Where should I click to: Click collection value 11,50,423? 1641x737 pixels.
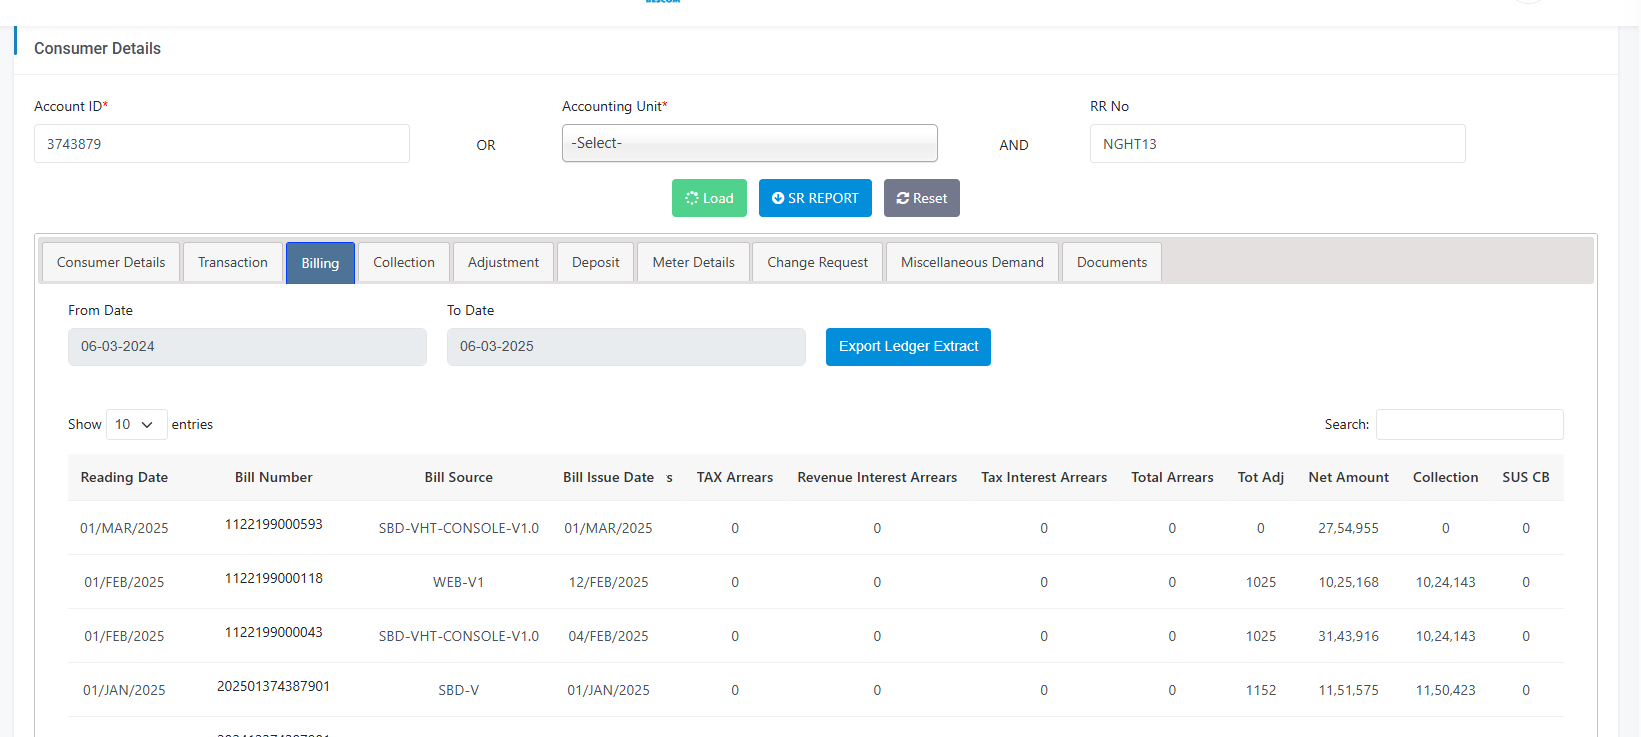[1445, 690]
